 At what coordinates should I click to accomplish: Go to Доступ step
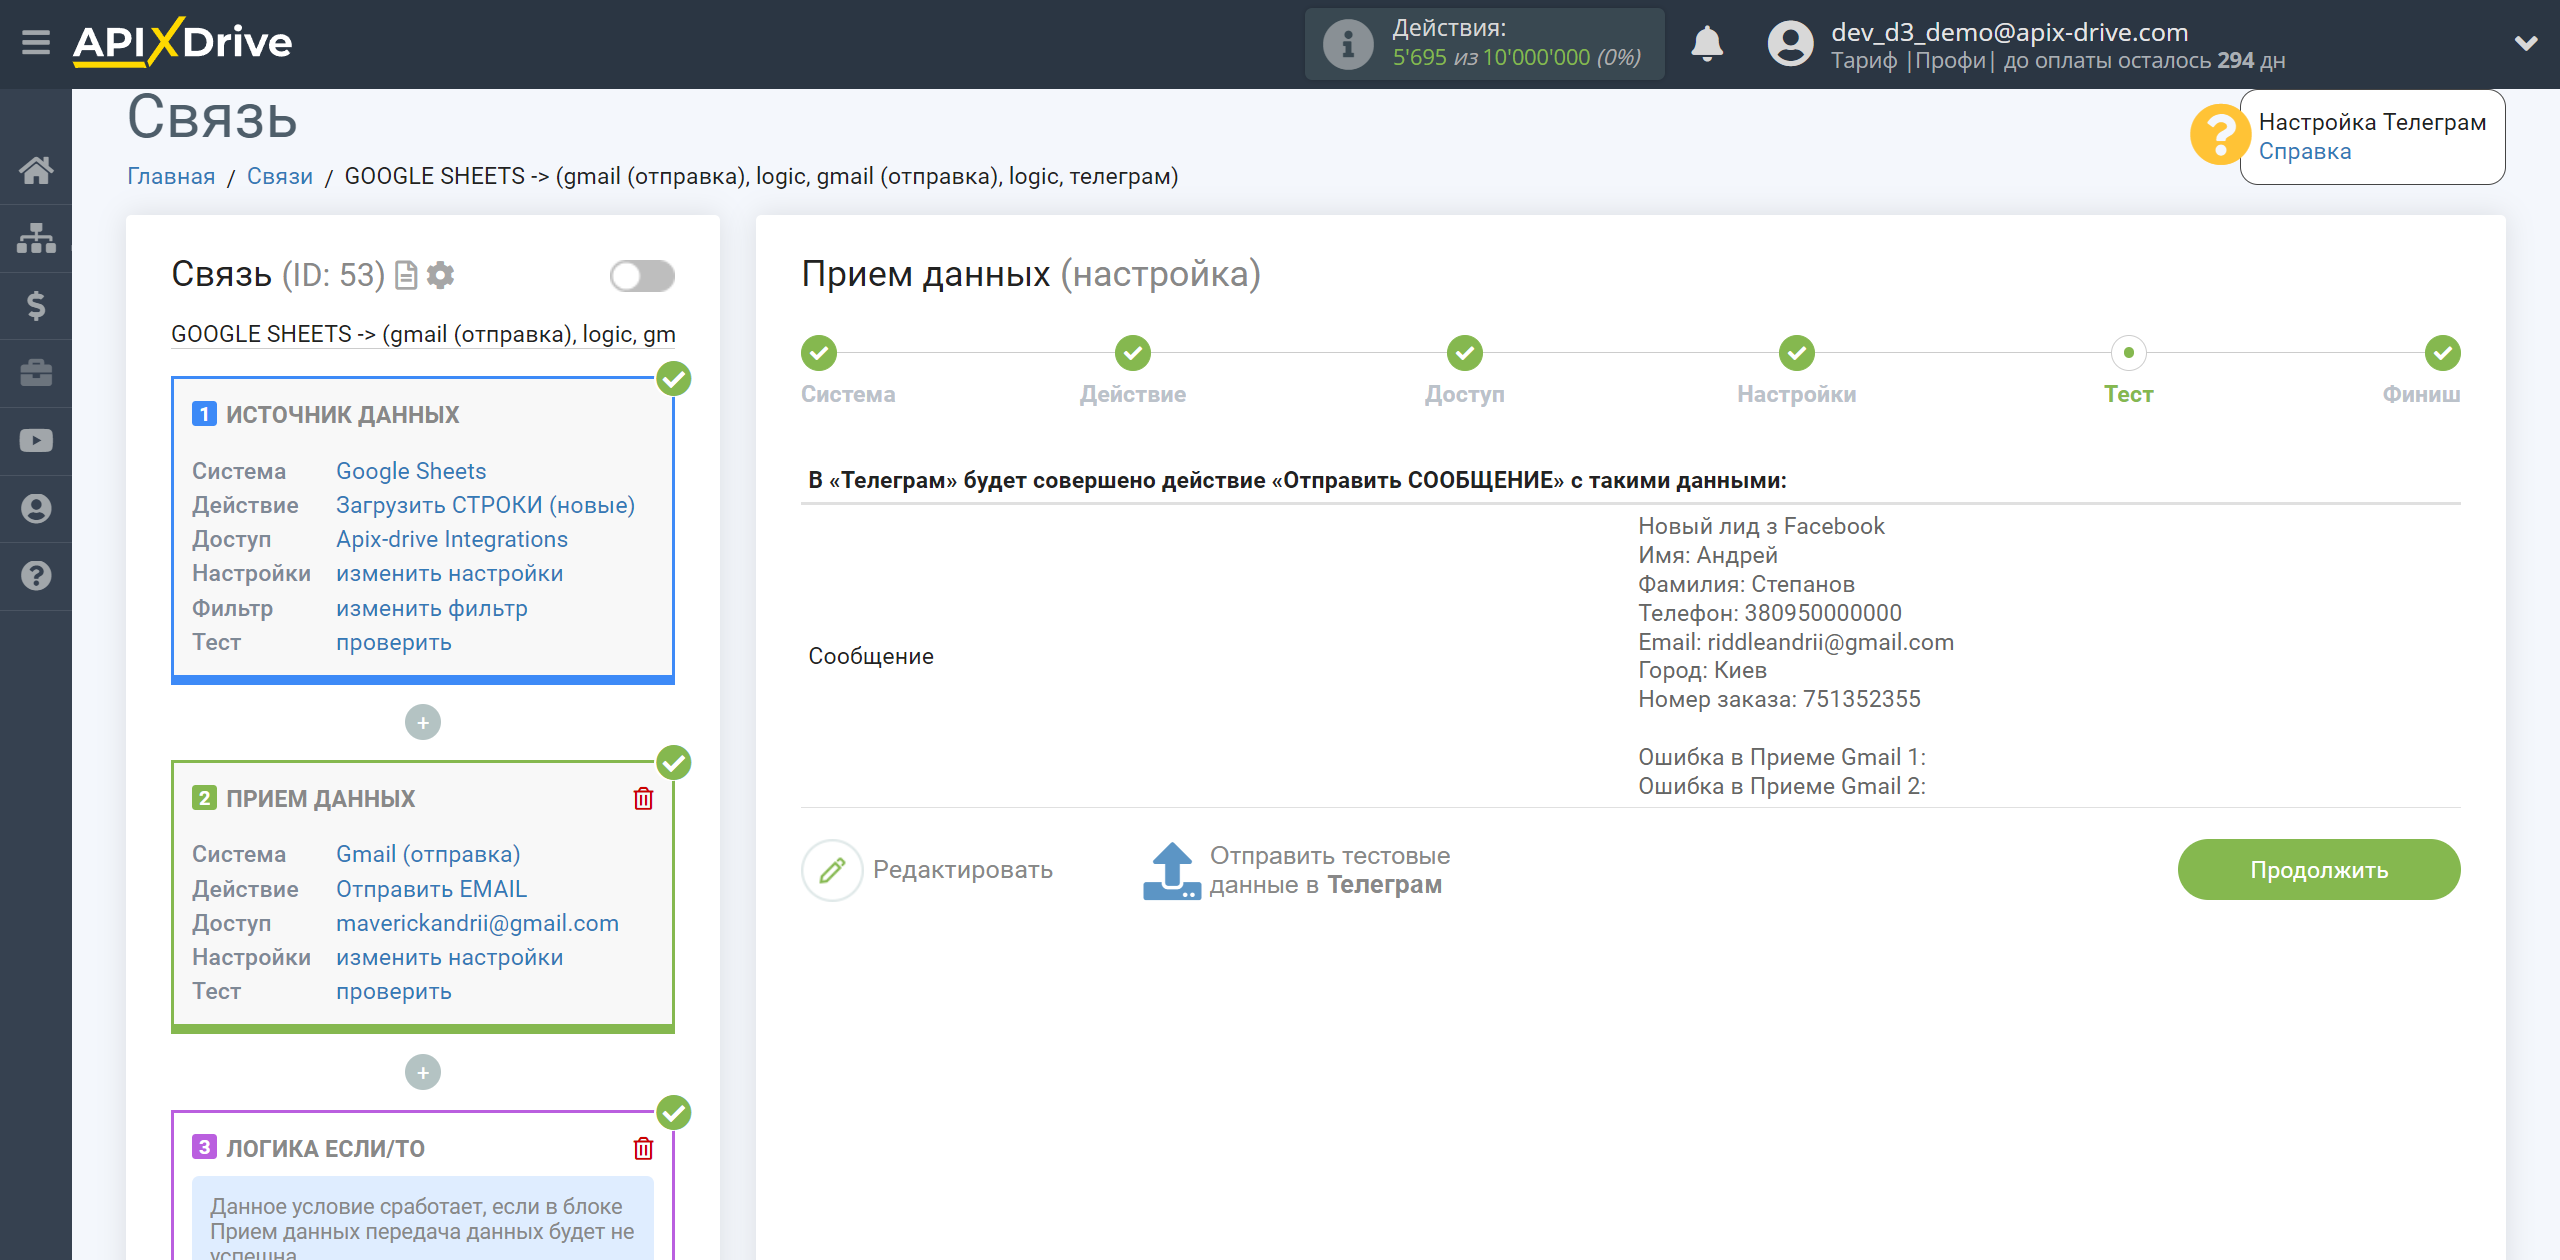1465,352
